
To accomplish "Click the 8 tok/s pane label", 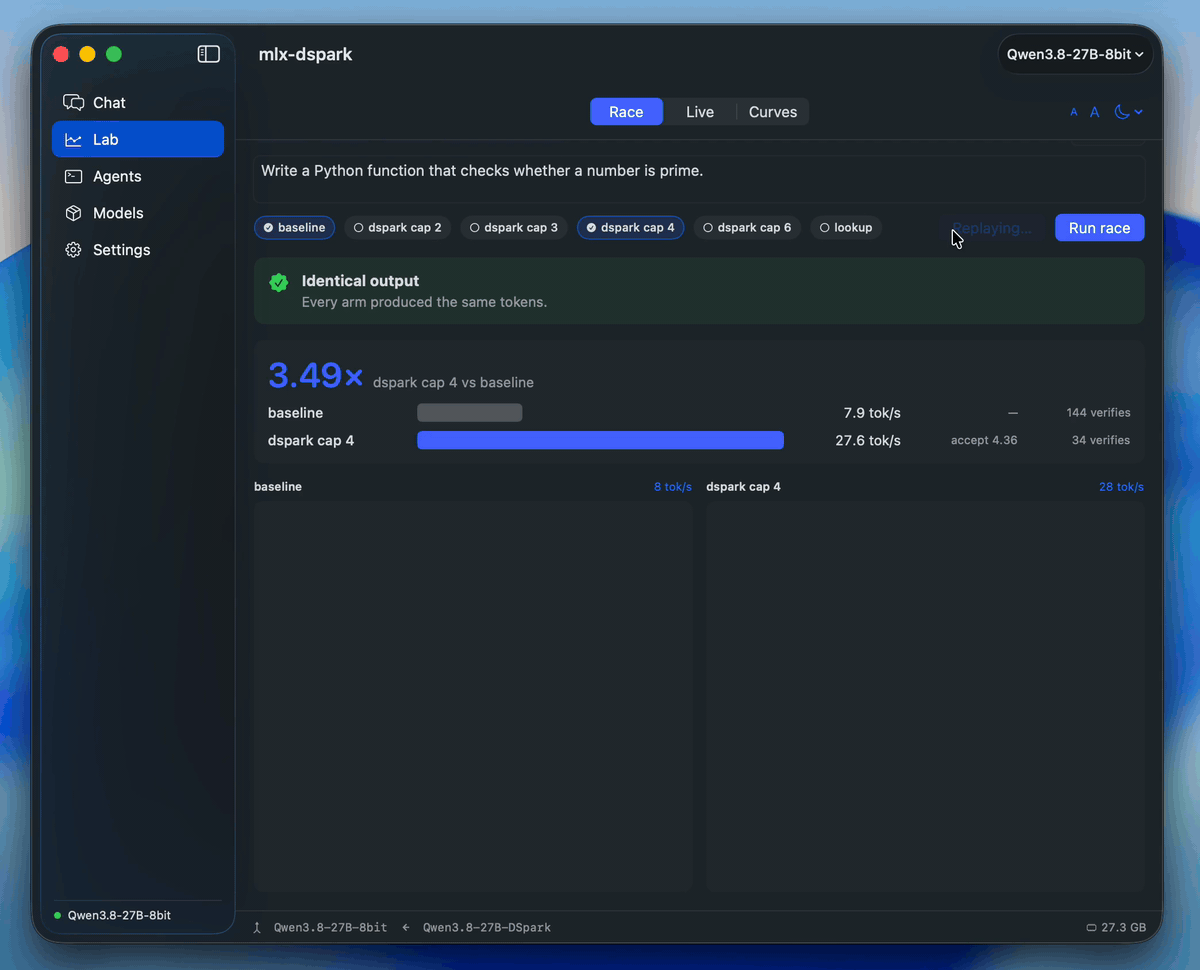I will tap(673, 487).
